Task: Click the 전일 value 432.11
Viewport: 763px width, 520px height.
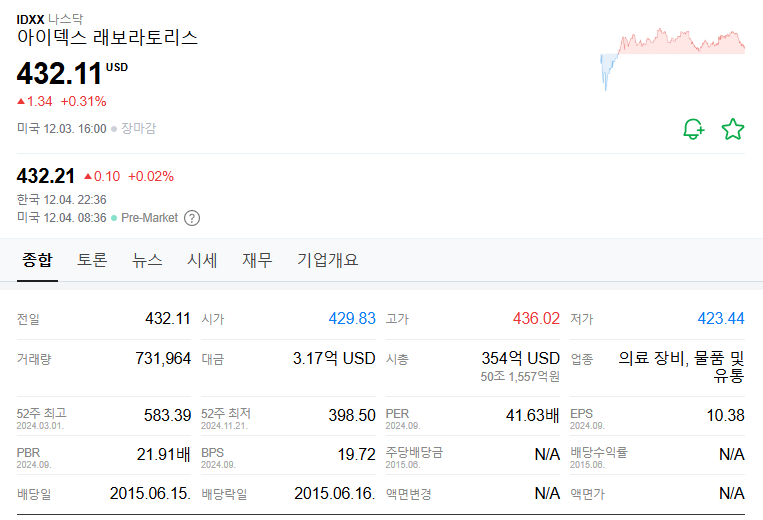Action: pyautogui.click(x=167, y=319)
